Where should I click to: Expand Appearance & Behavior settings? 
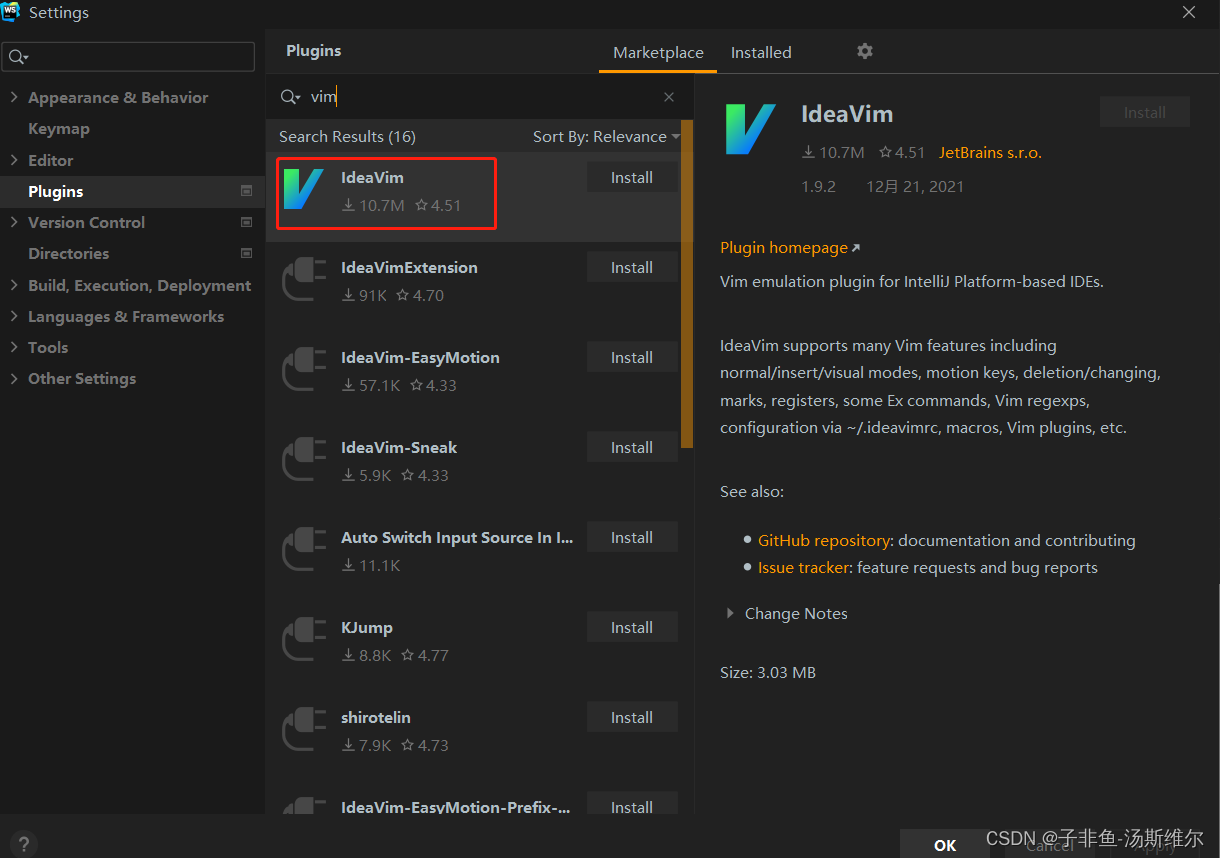click(14, 97)
